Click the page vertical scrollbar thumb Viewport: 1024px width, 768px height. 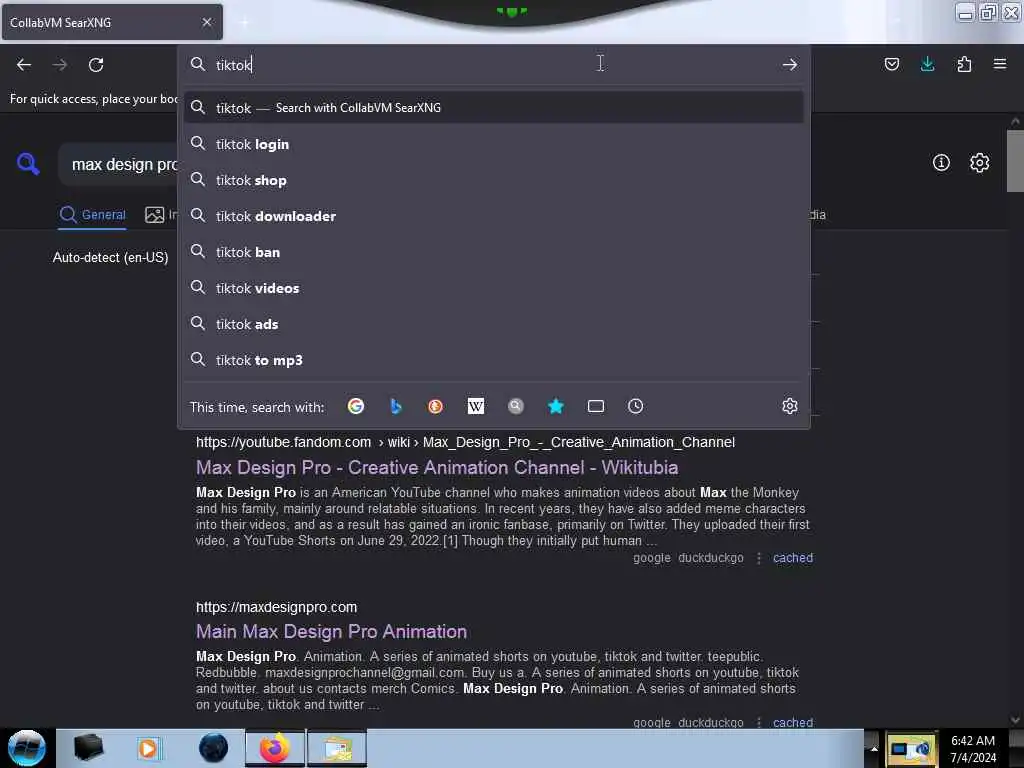[x=1015, y=161]
